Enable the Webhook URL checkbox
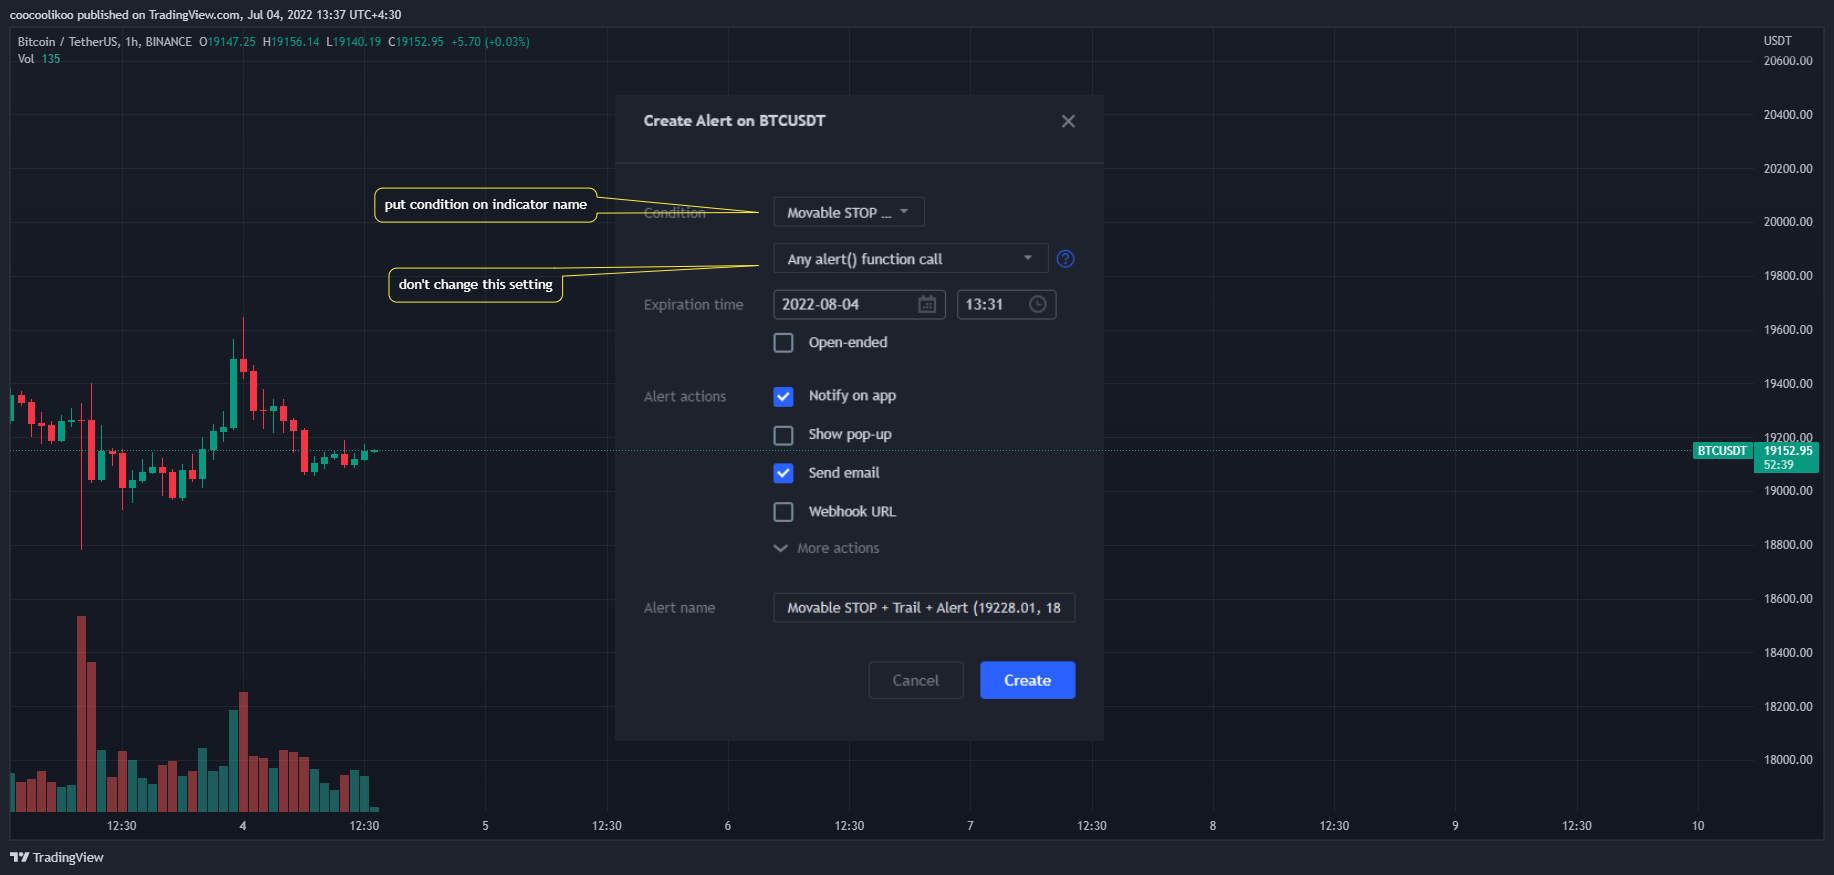This screenshot has height=875, width=1834. (x=784, y=512)
